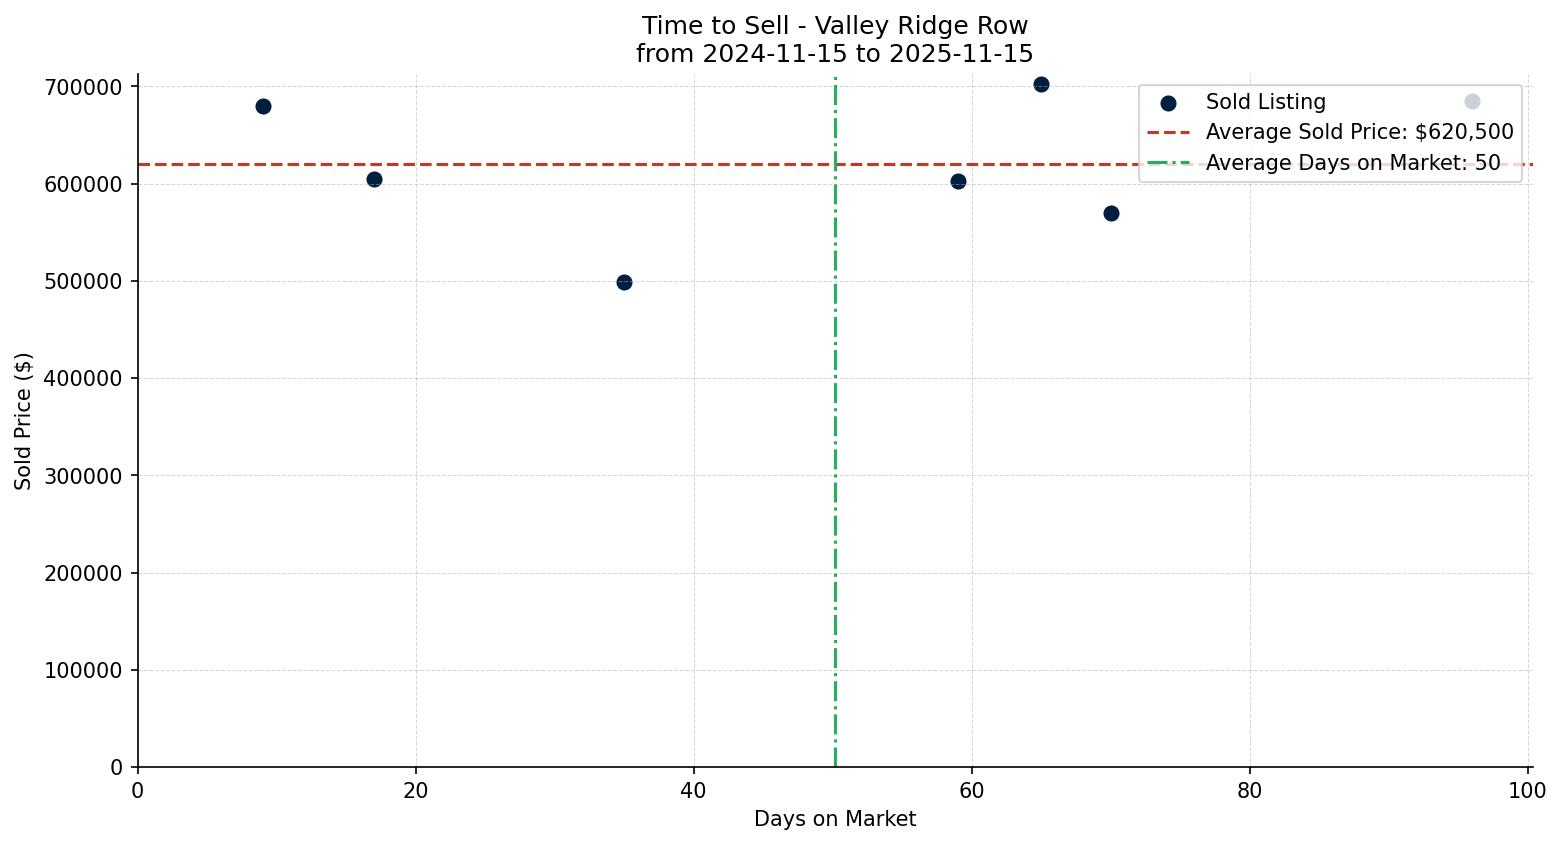1562x845 pixels.
Task: Click the data point at 9 days
Action: pyautogui.click(x=263, y=106)
